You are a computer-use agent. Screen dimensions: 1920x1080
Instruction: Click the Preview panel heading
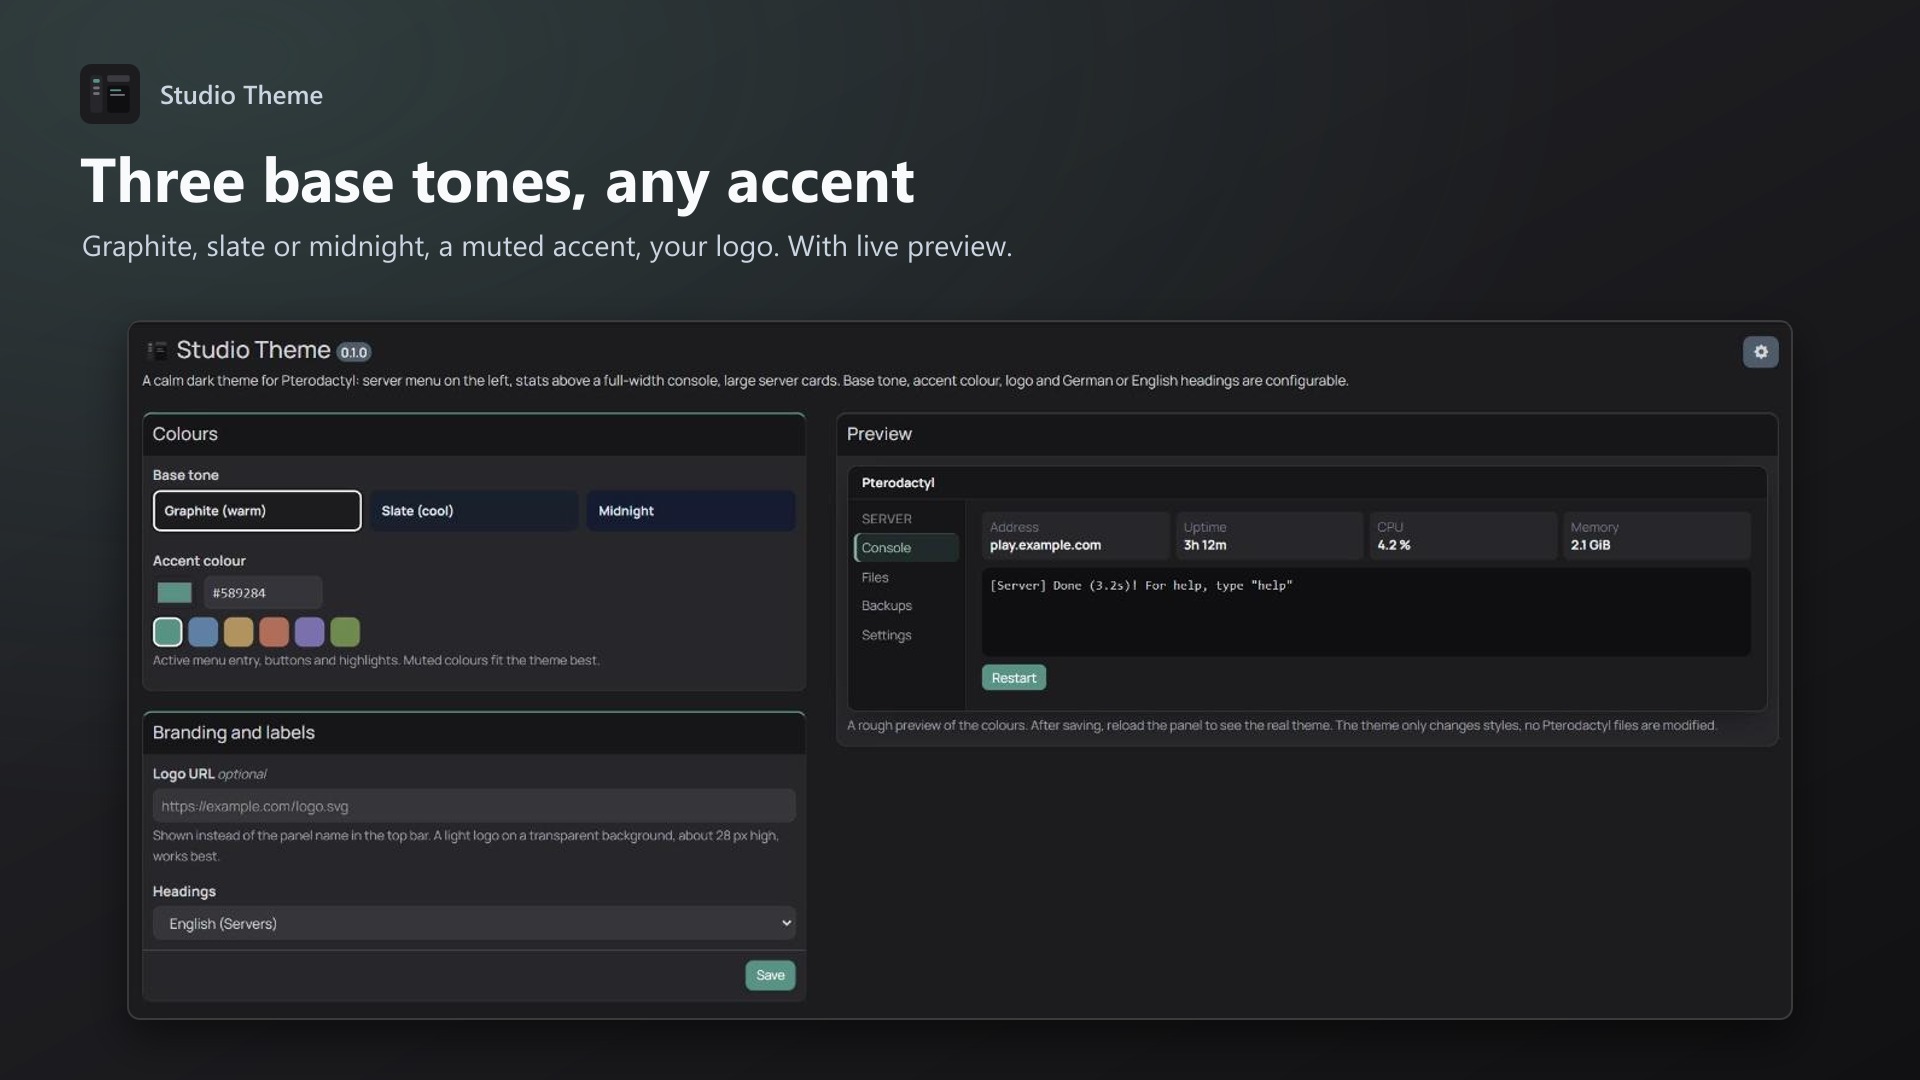pyautogui.click(x=879, y=434)
